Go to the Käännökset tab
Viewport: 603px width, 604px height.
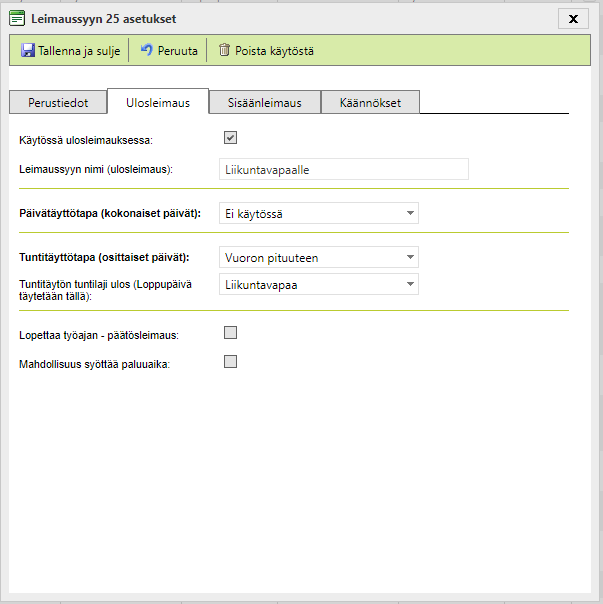point(371,102)
